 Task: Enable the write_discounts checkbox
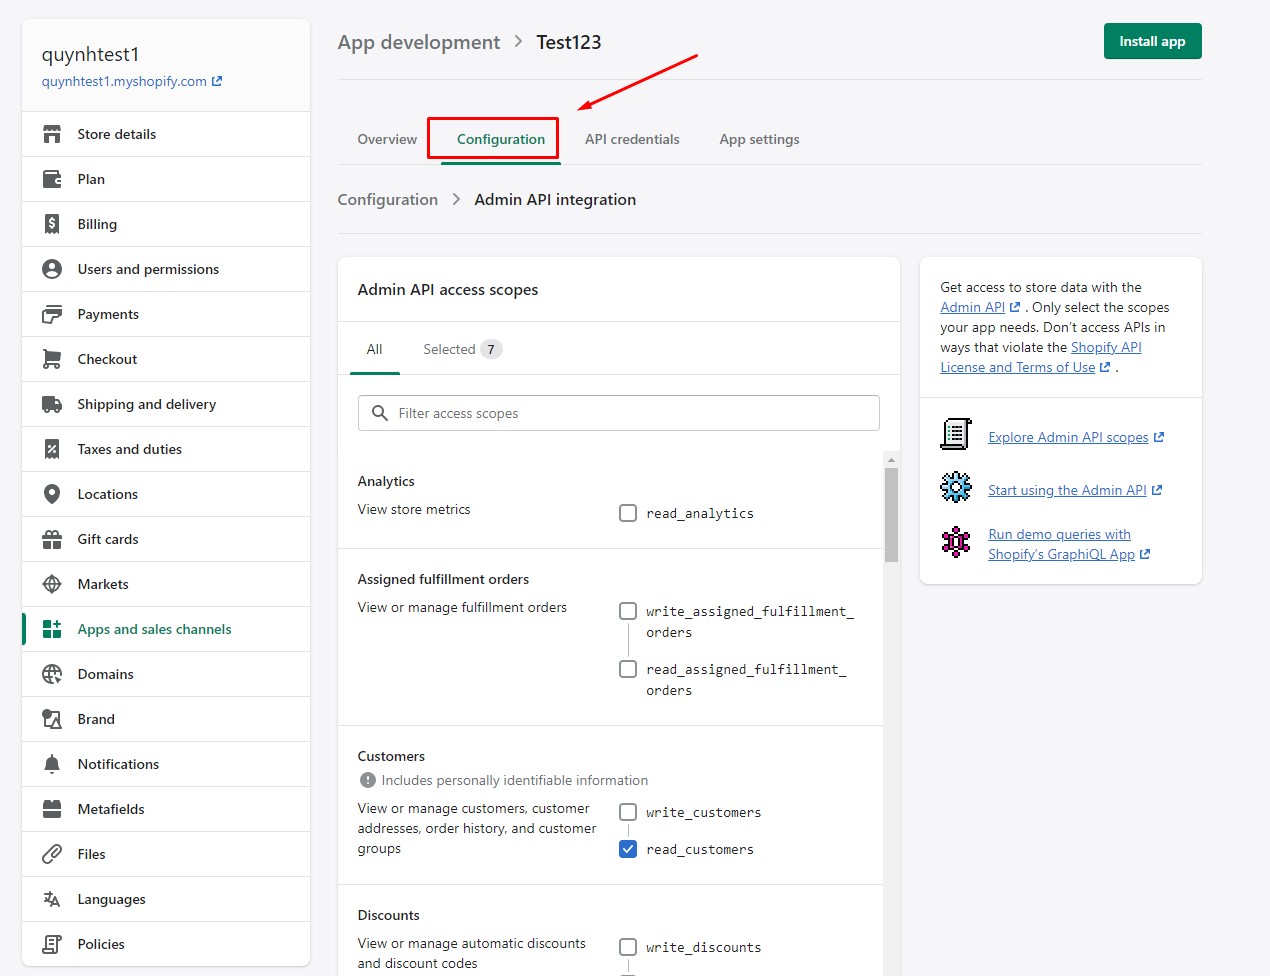pos(628,947)
